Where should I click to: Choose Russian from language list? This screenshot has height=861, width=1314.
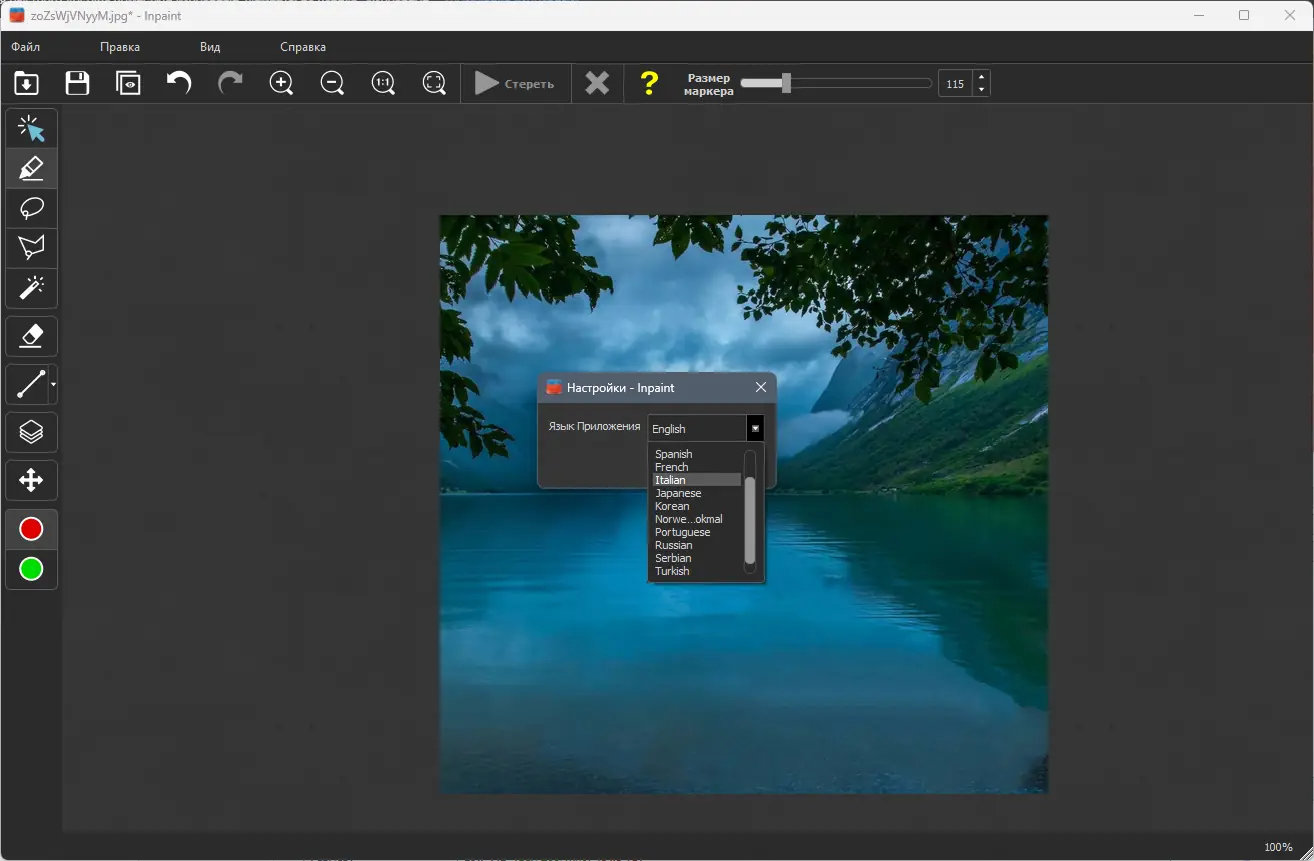point(674,545)
